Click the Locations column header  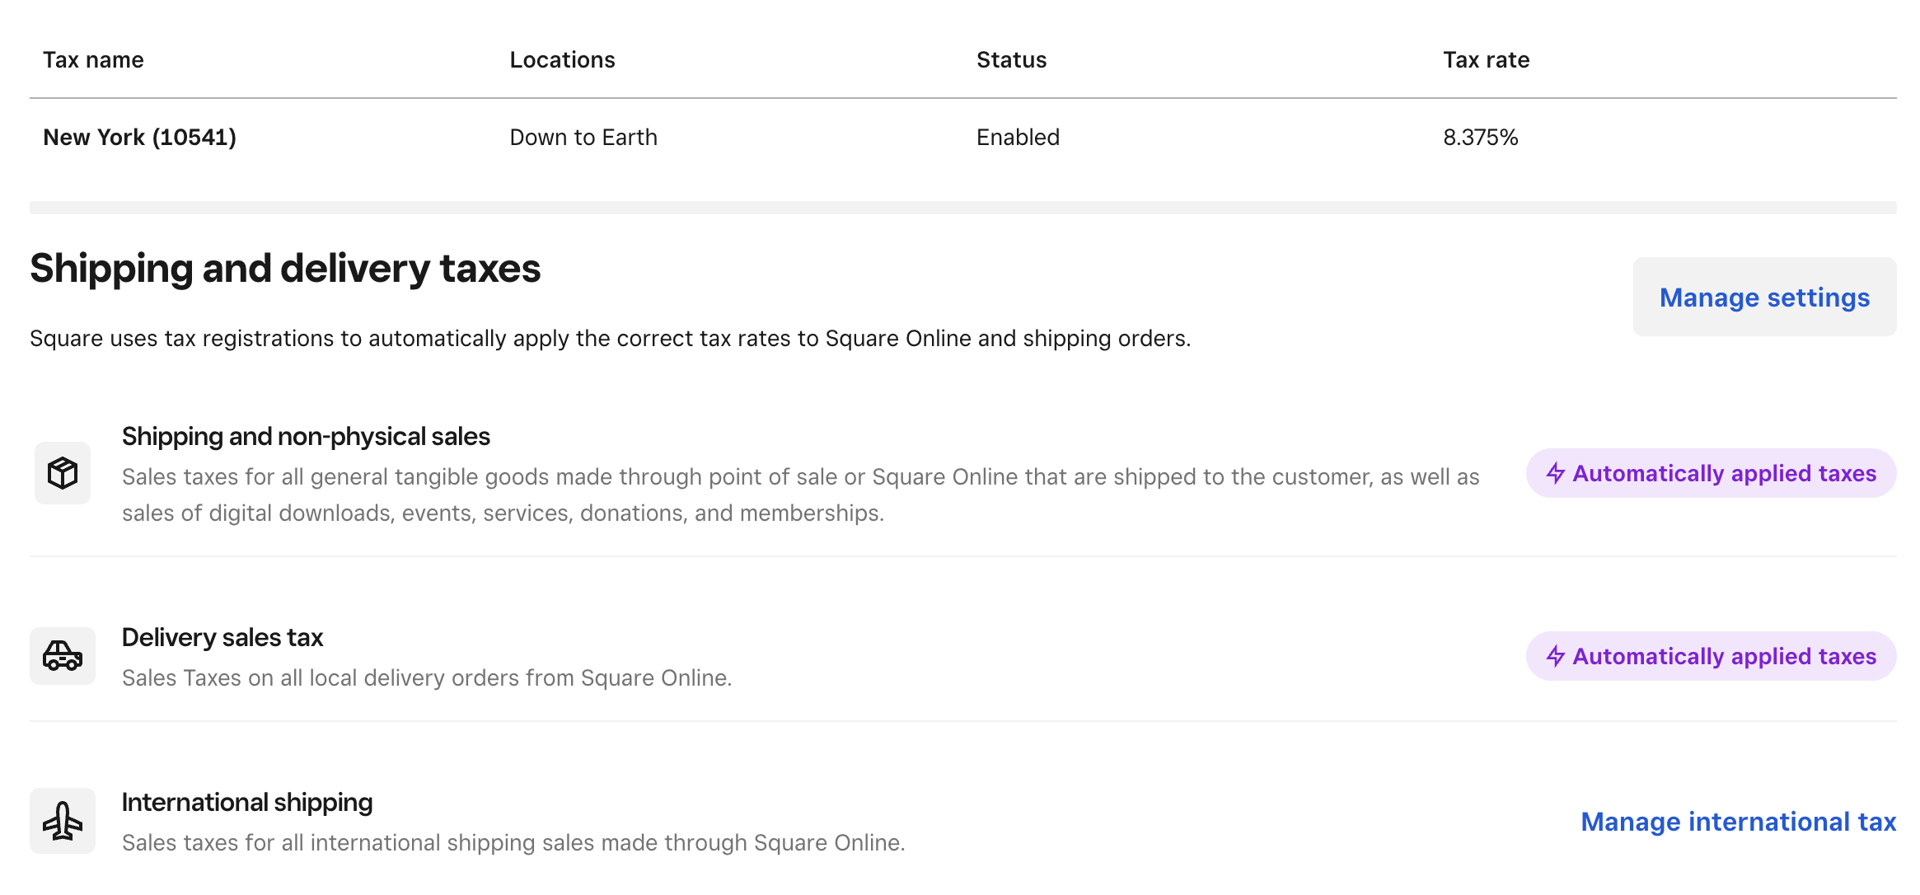click(x=562, y=60)
